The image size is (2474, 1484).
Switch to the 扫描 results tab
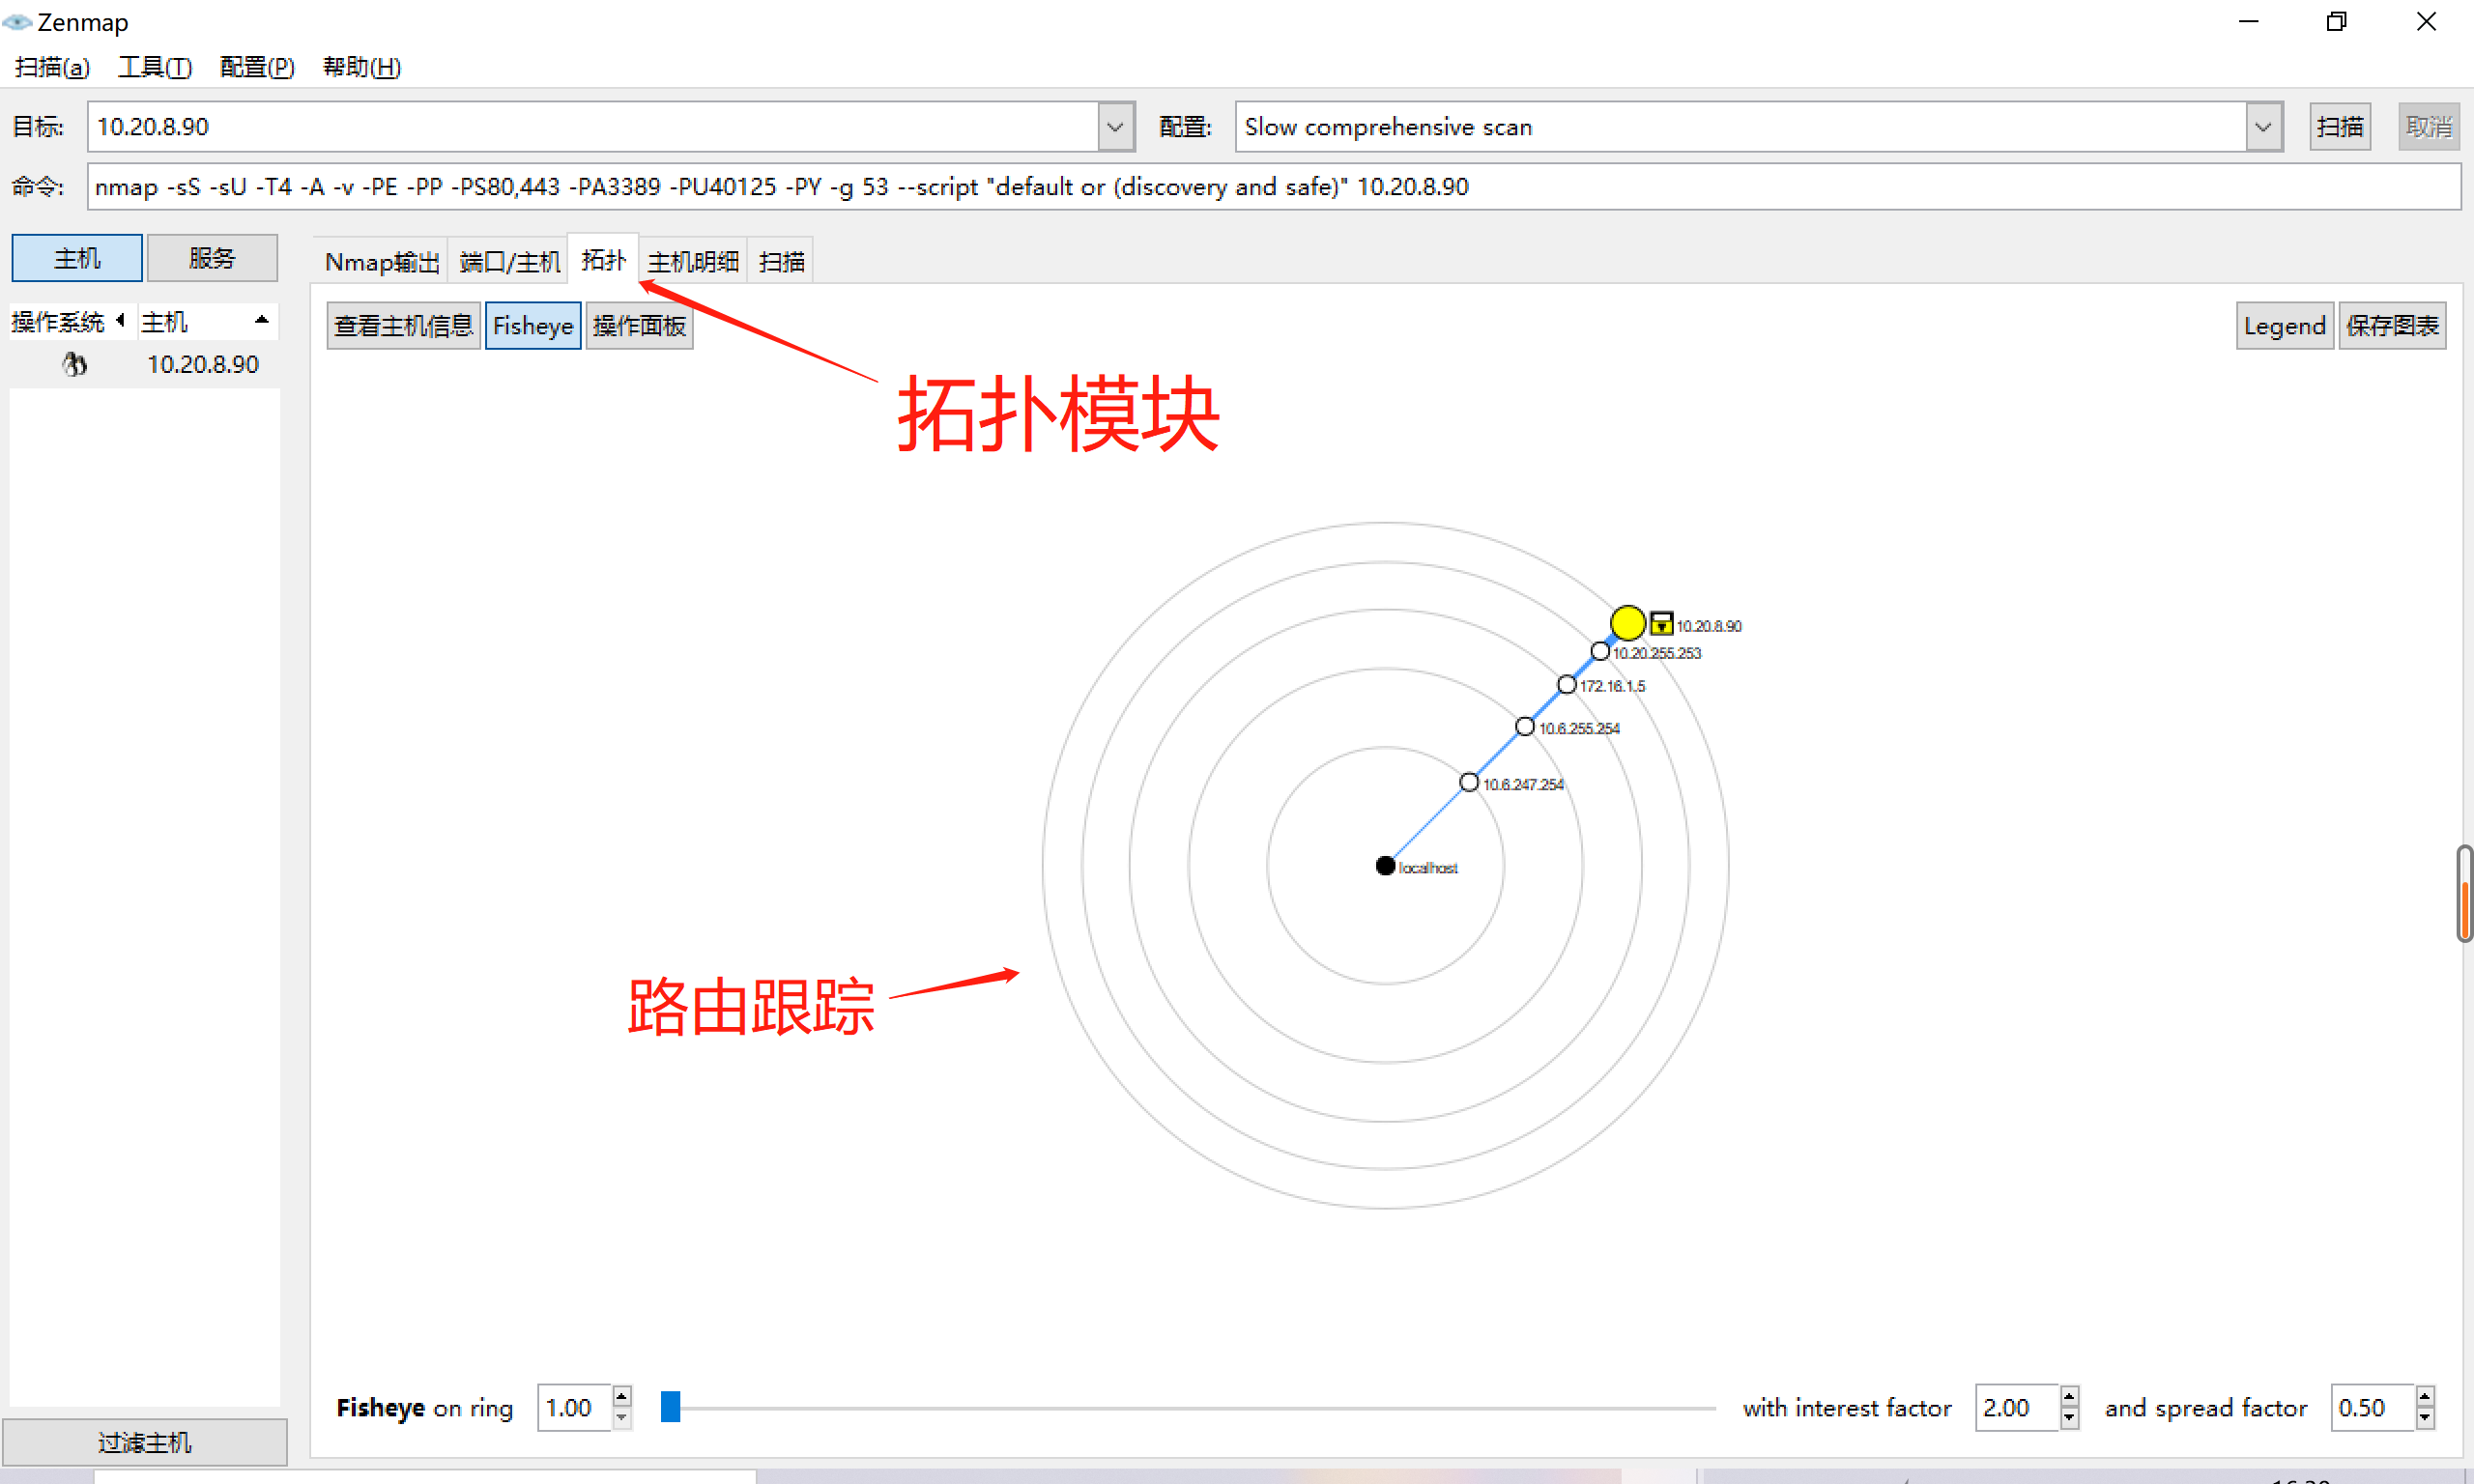pyautogui.click(x=781, y=262)
